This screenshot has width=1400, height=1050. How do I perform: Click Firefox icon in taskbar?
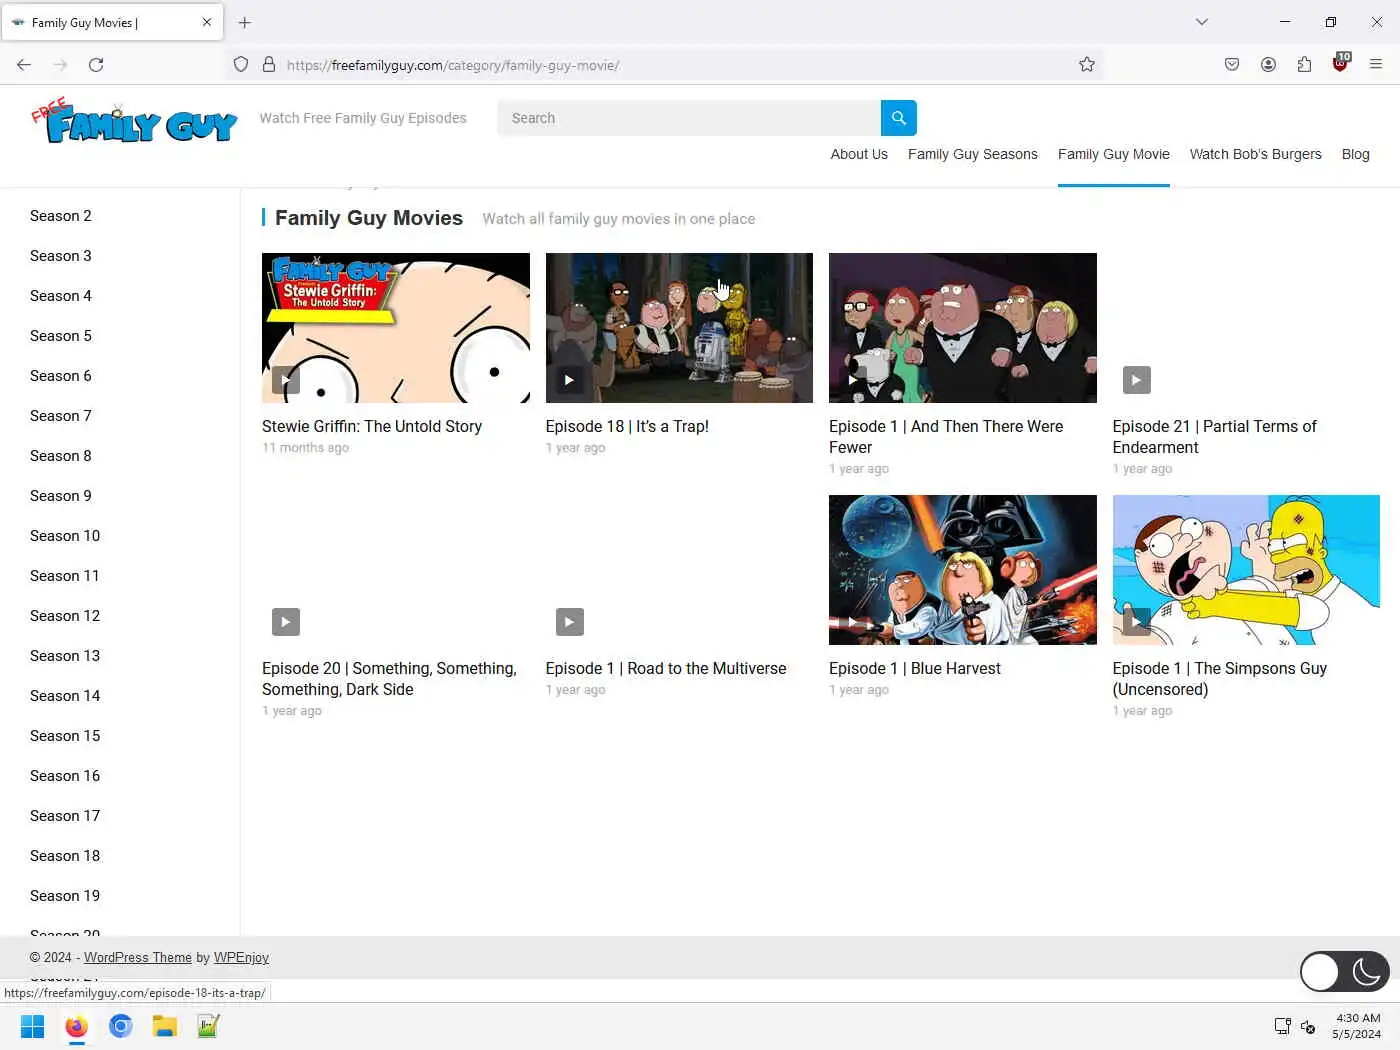[76, 1026]
